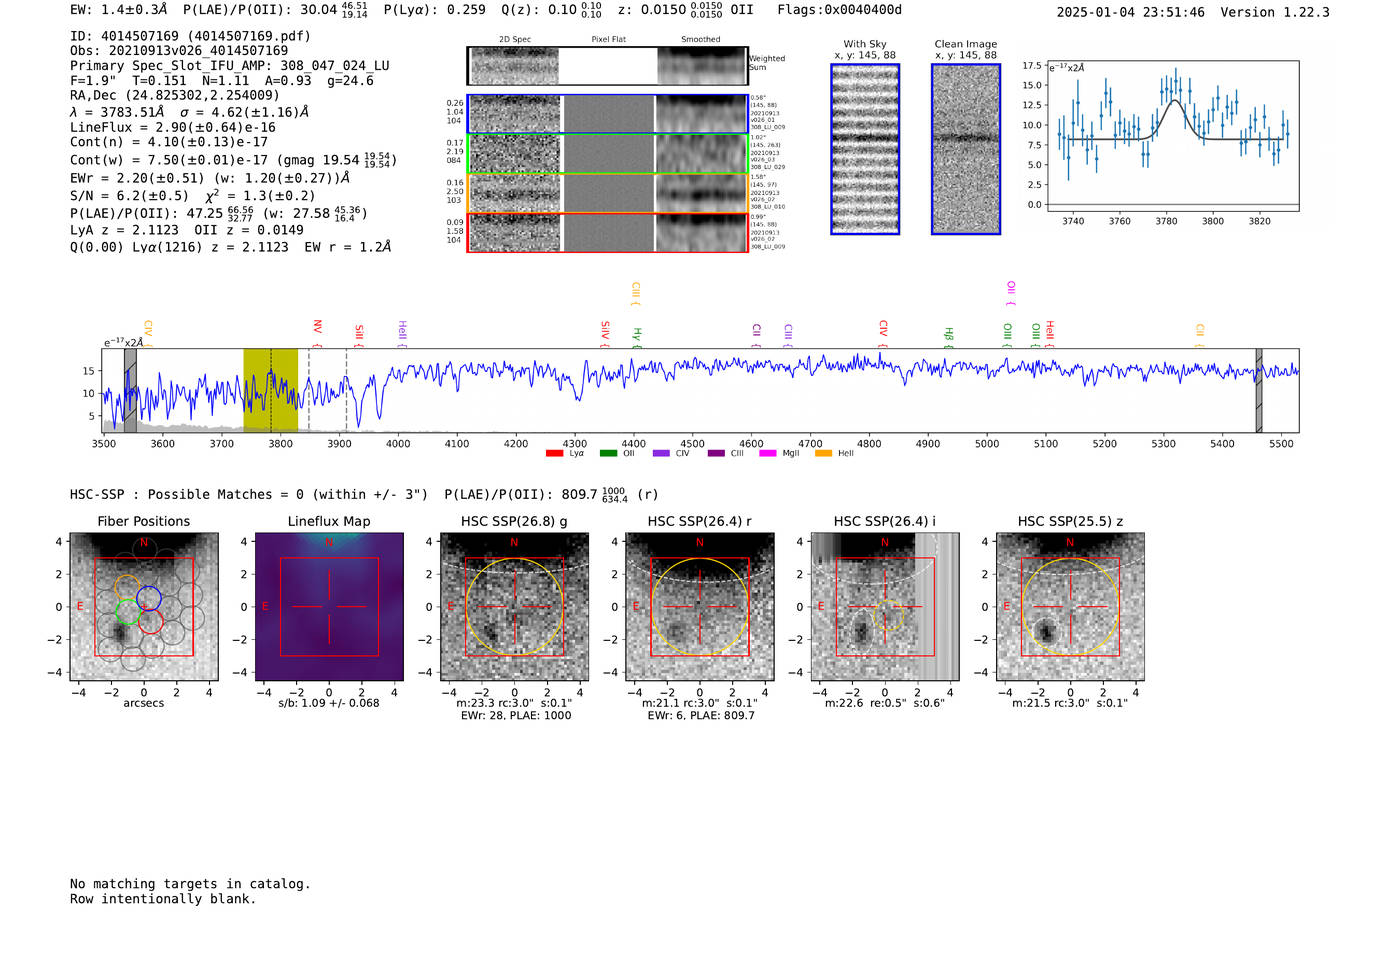Click the Primary Spec_Slot_IFU_AMP line
The height and width of the screenshot is (953, 1400).
230,66
